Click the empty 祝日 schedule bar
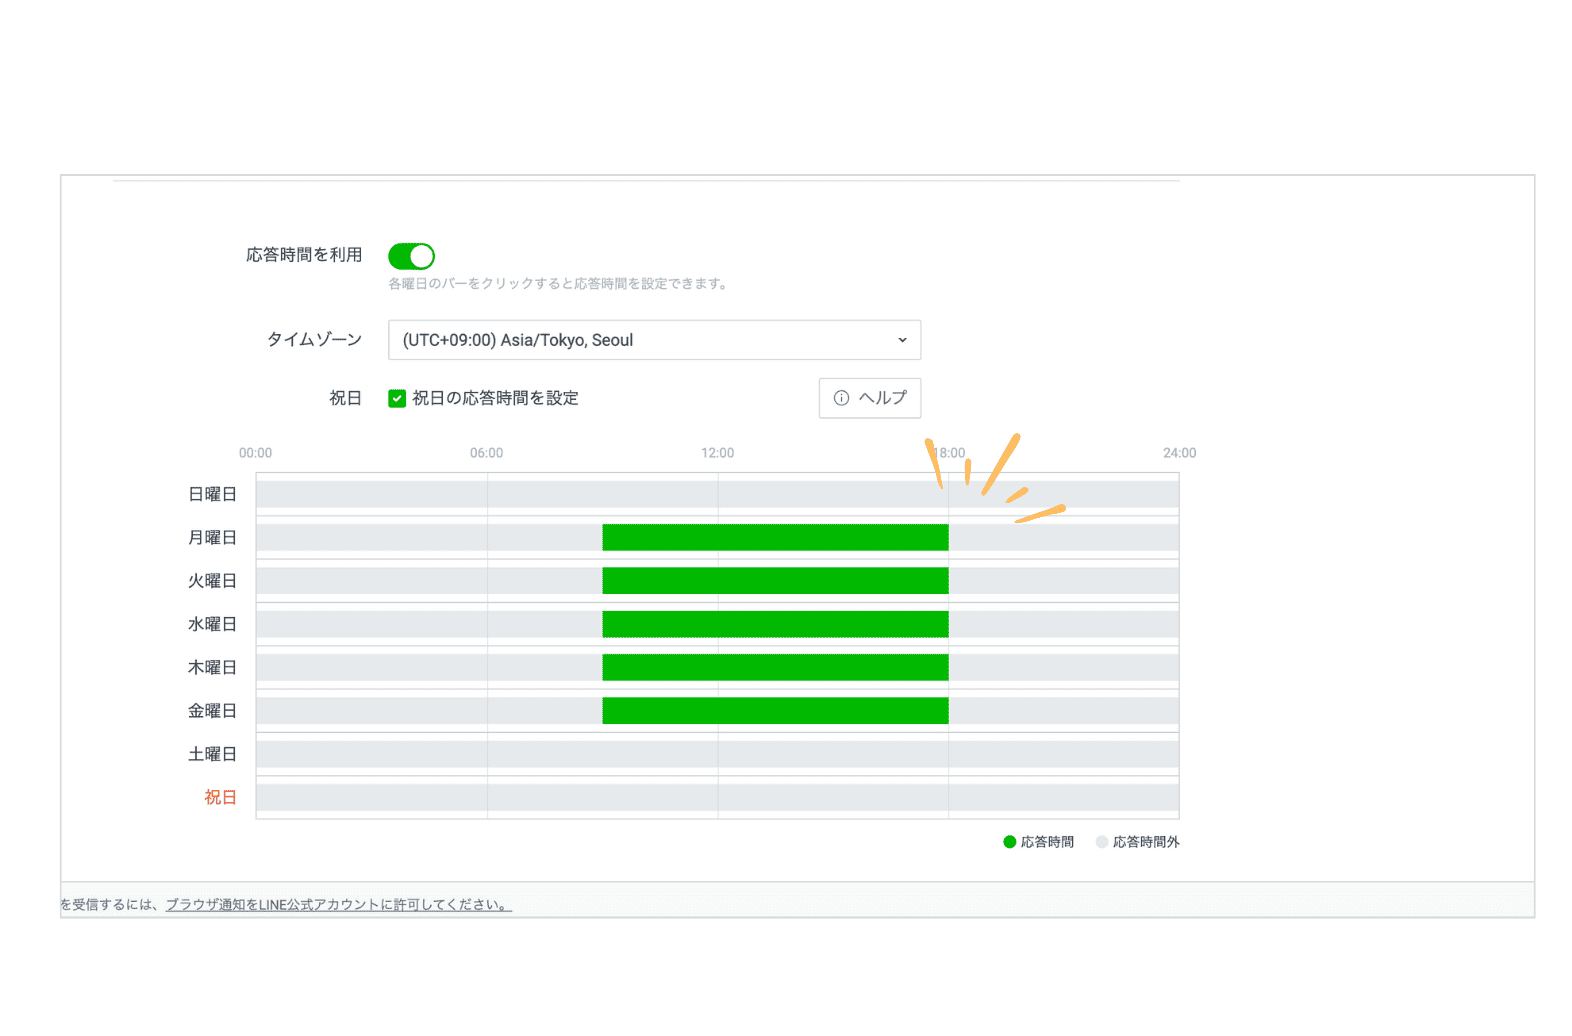 (717, 797)
